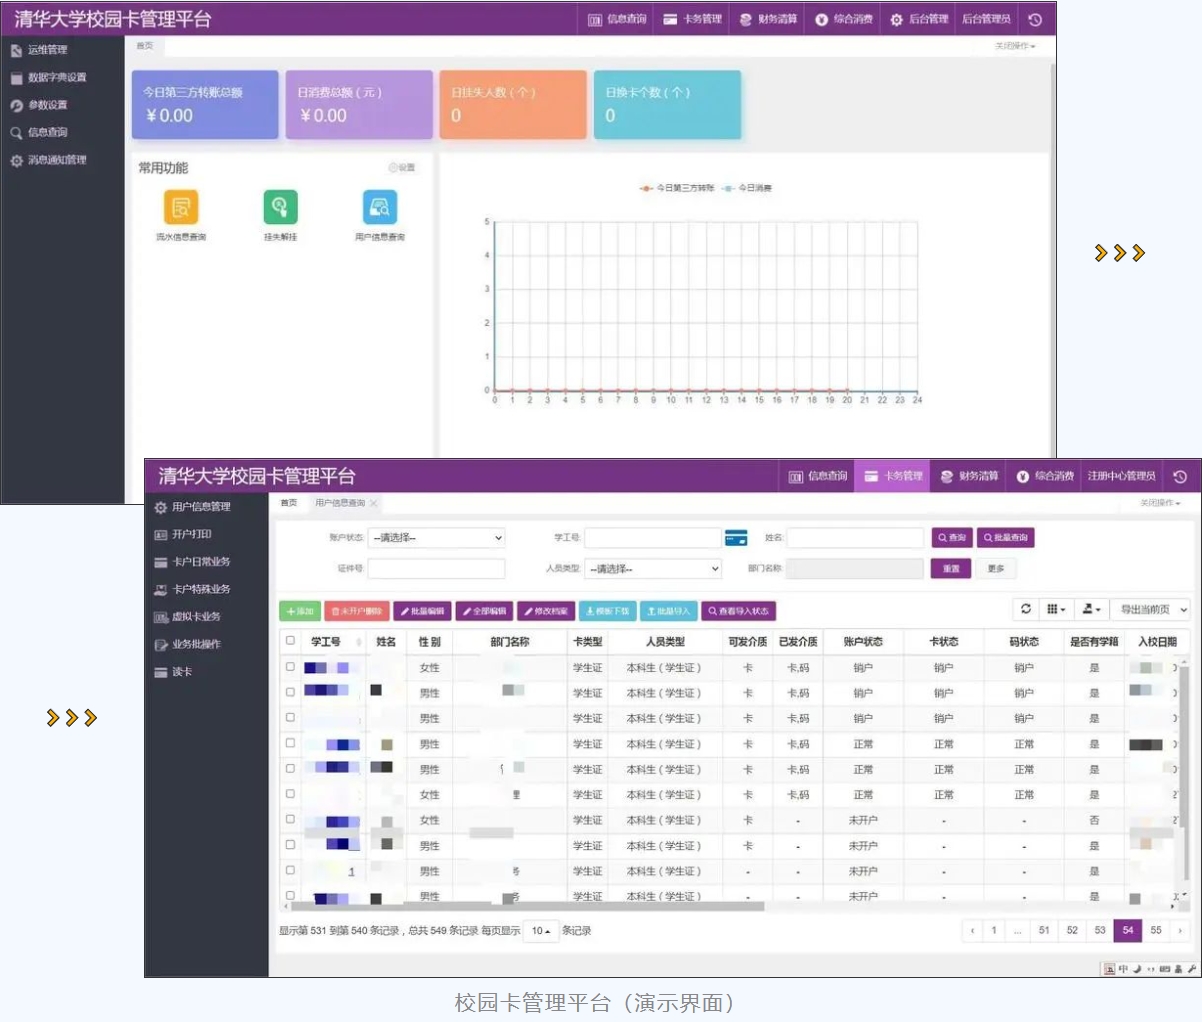Expand the 人员类型 dropdown
1202x1022 pixels.
tap(654, 569)
